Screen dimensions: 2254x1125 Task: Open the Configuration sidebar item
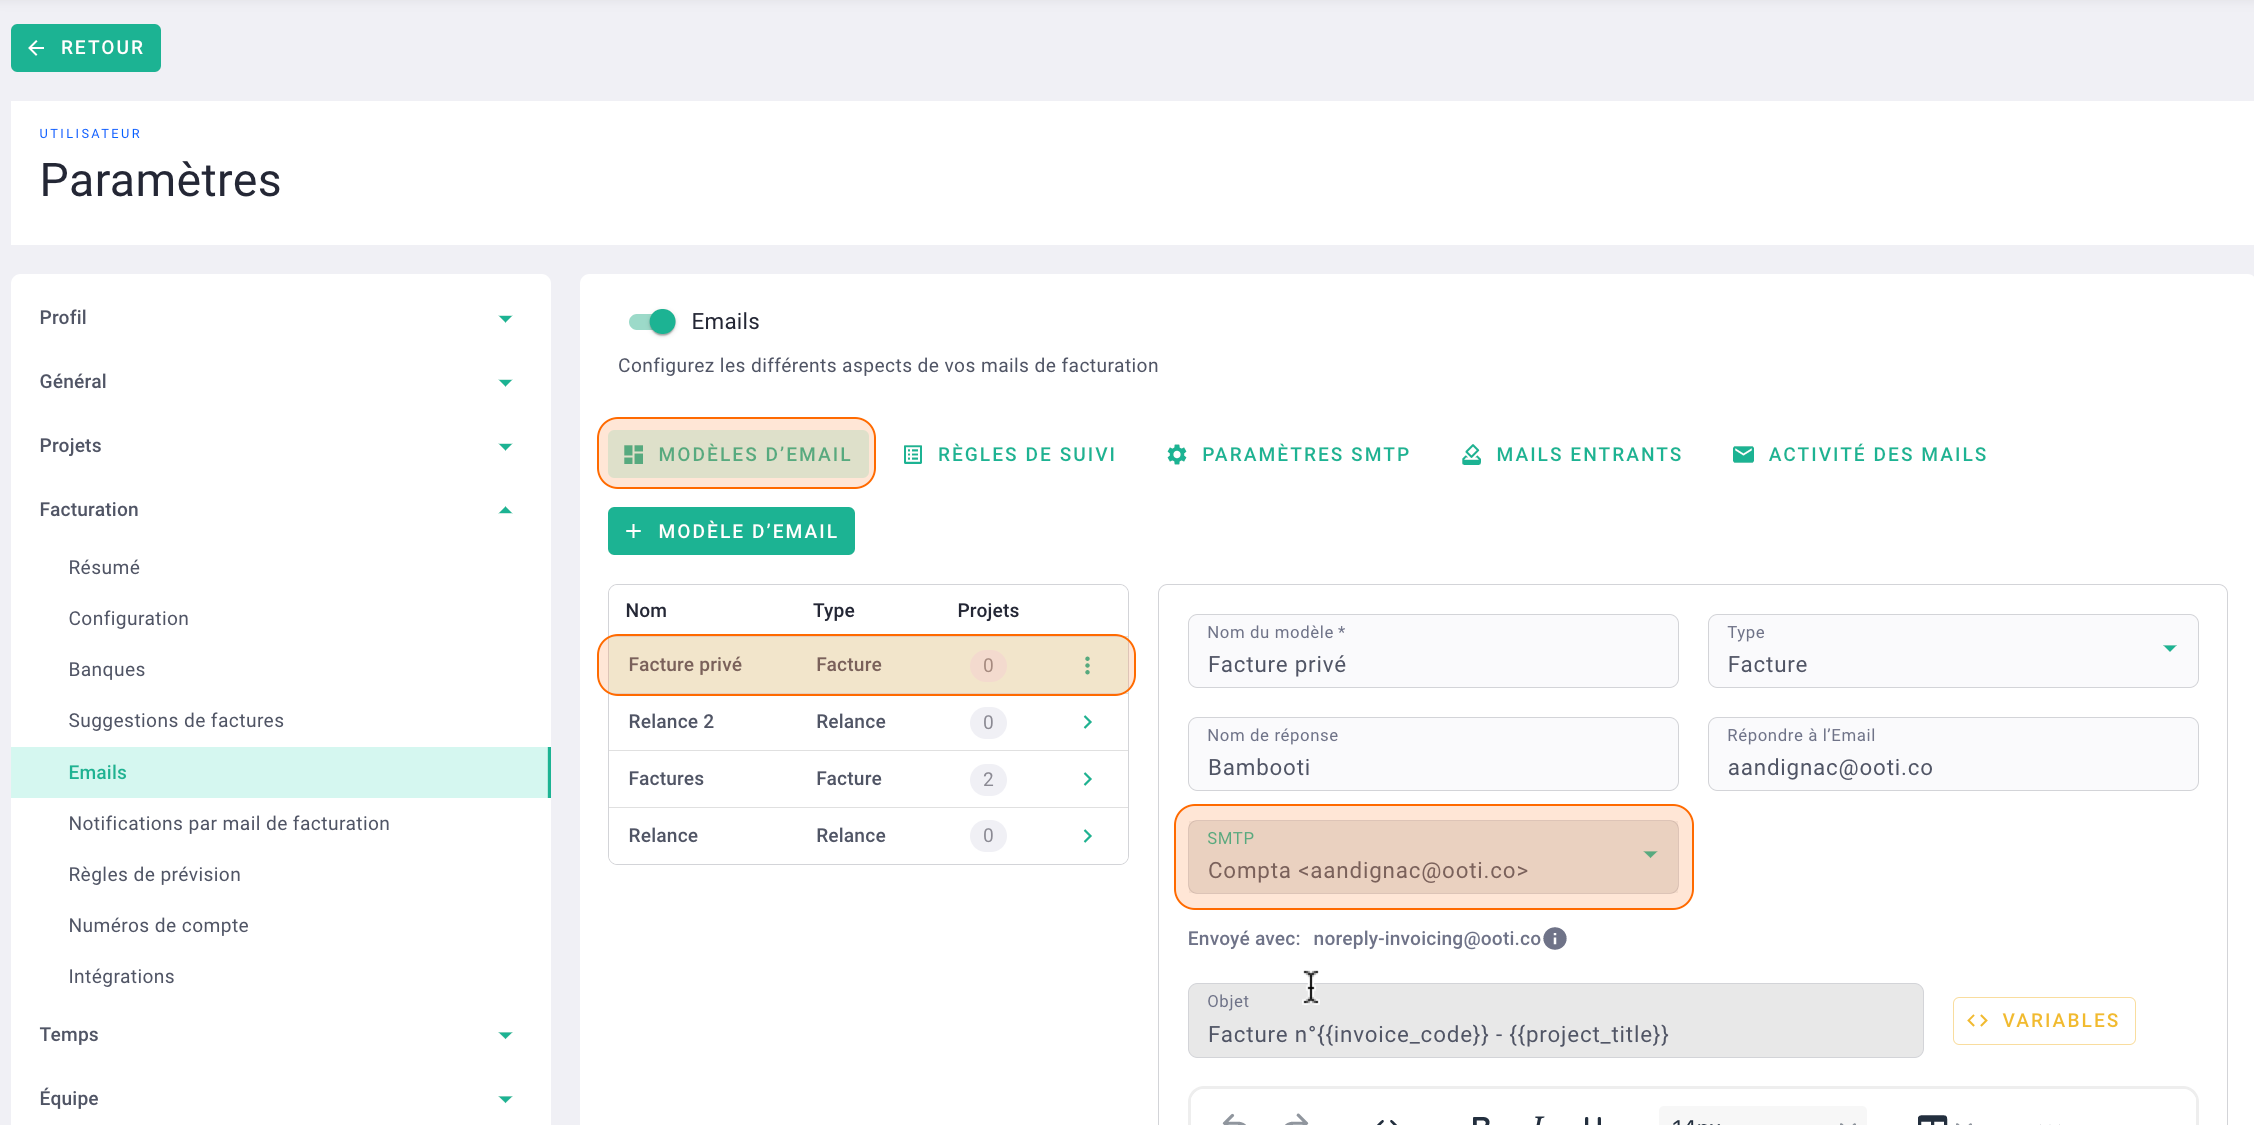click(128, 619)
